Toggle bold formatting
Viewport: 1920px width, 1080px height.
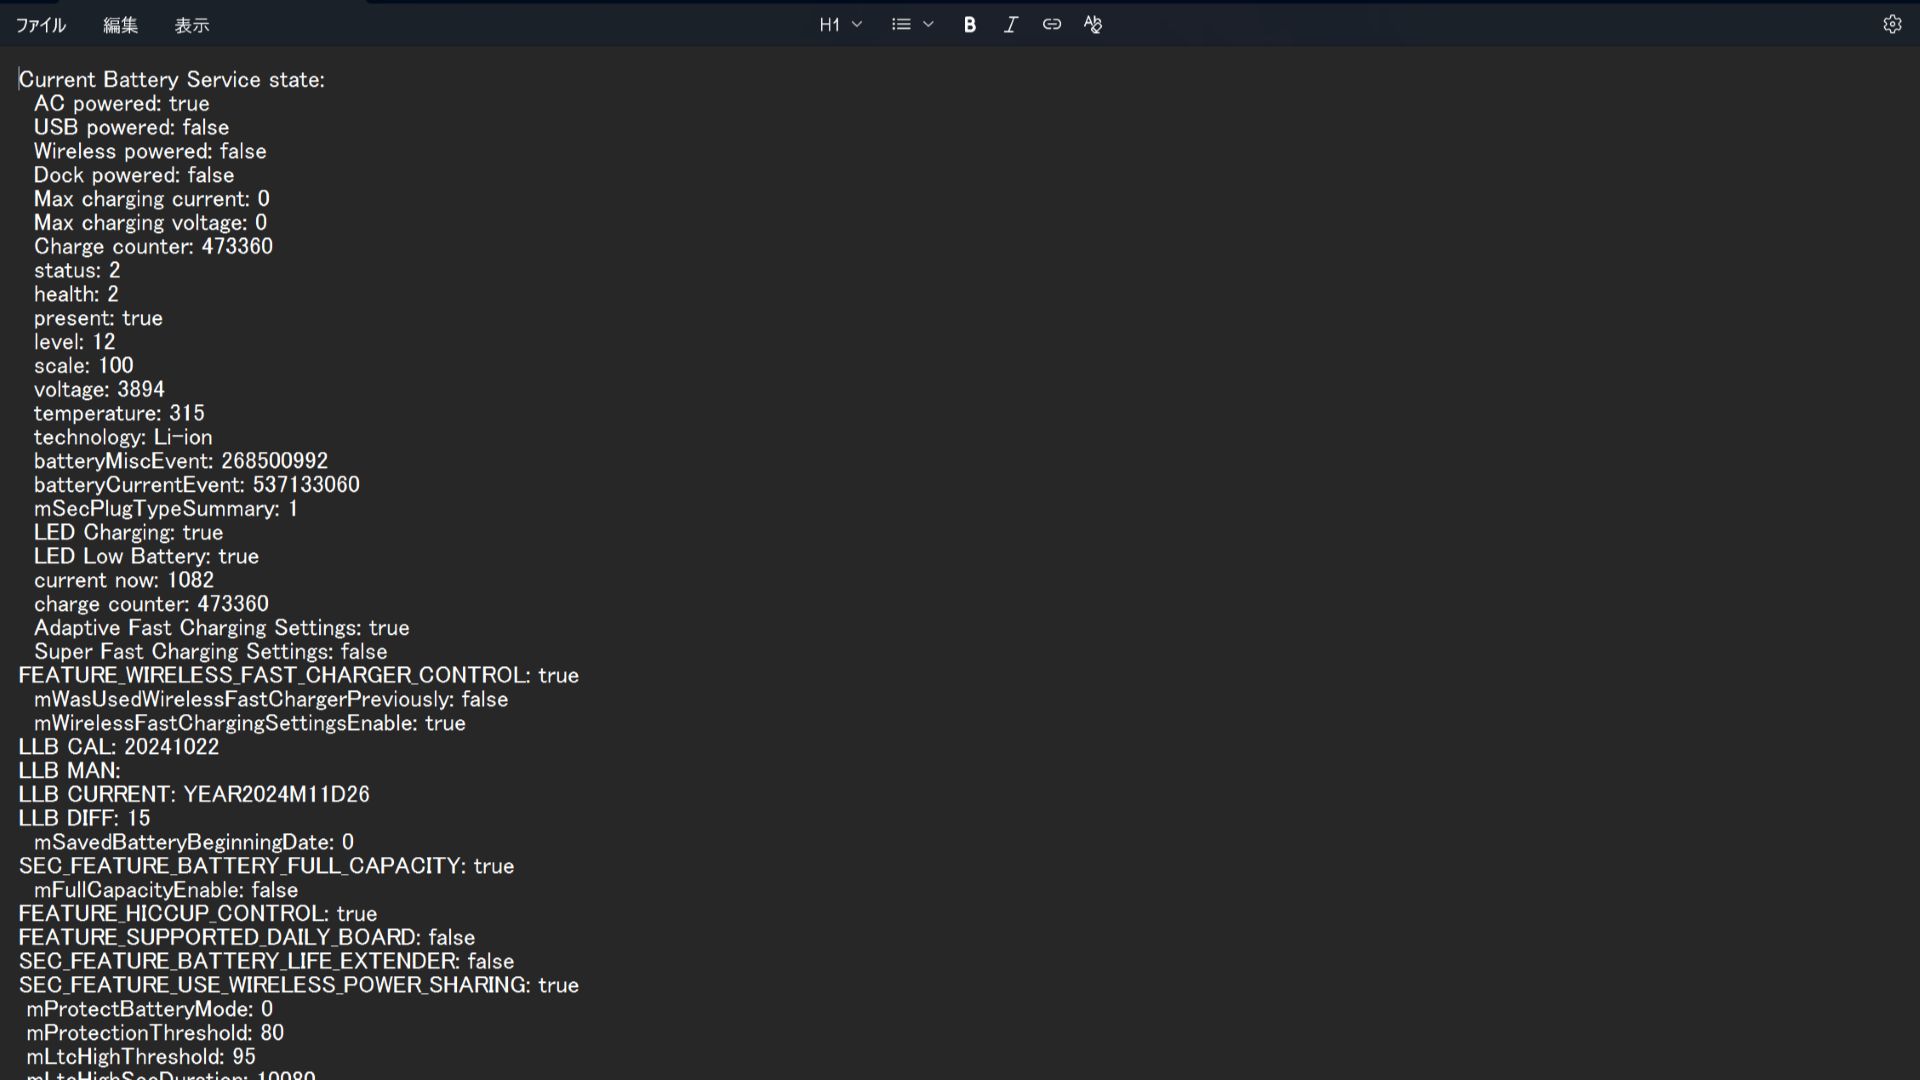[968, 24]
